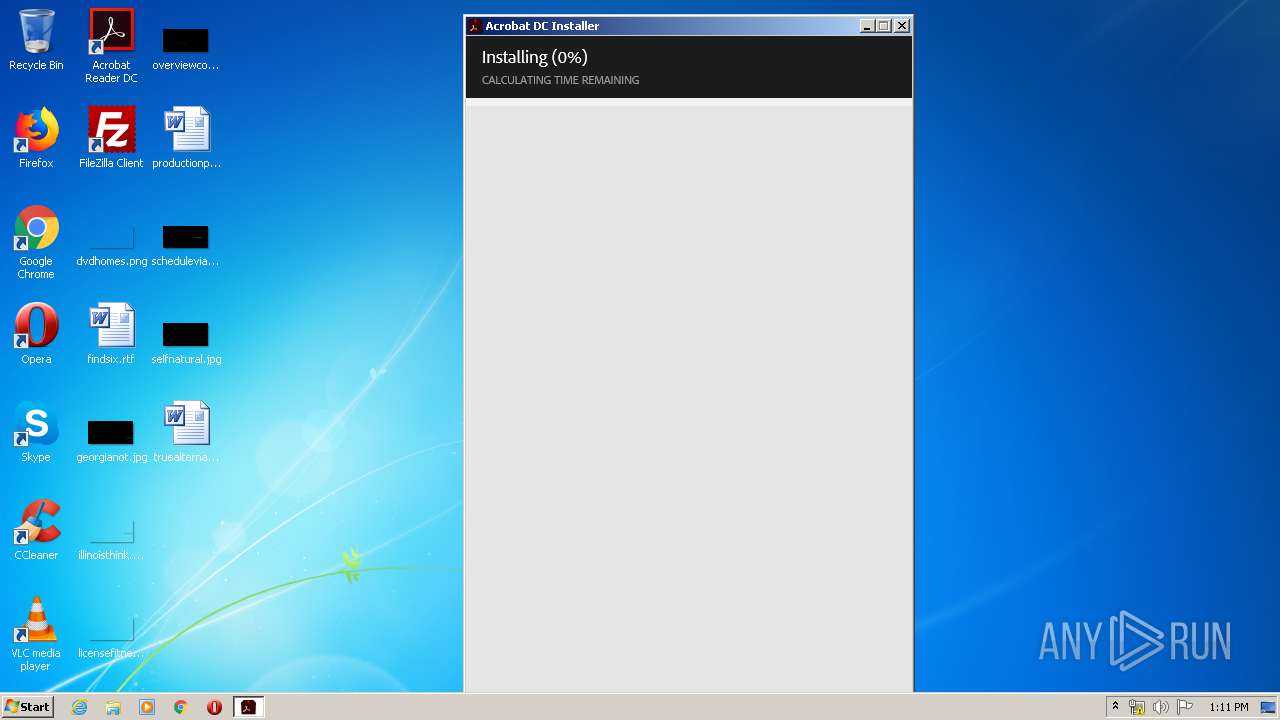
Task: Close the Acrobat DC Installer window
Action: [x=902, y=26]
